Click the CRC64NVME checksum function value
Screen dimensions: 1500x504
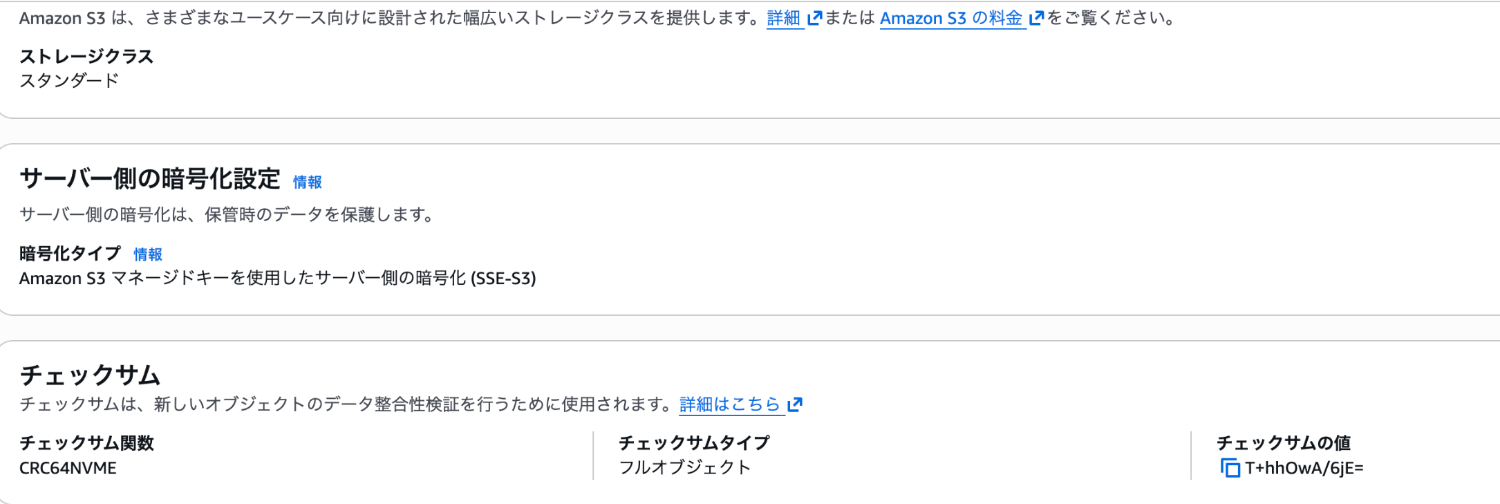tap(68, 467)
